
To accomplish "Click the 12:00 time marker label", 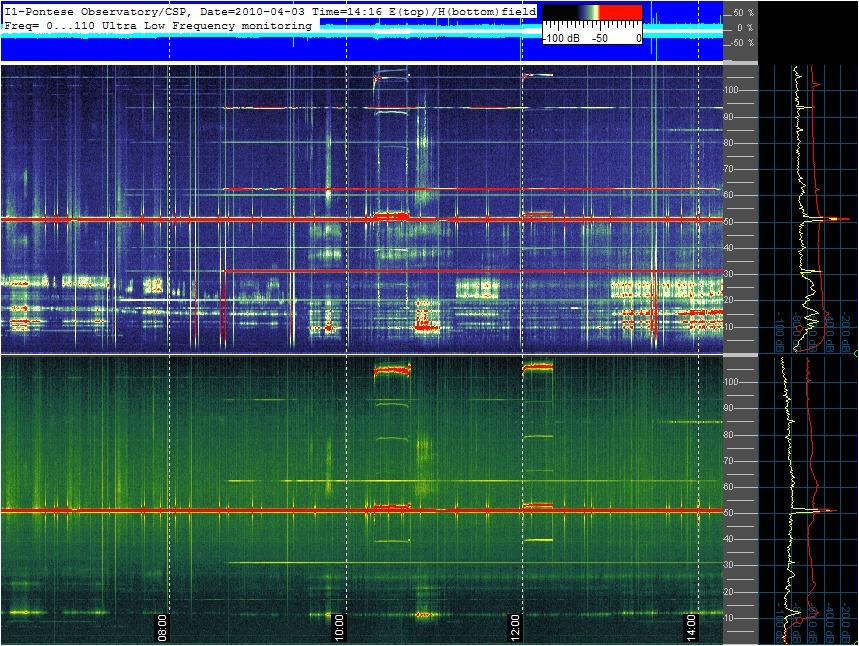I will coord(516,627).
